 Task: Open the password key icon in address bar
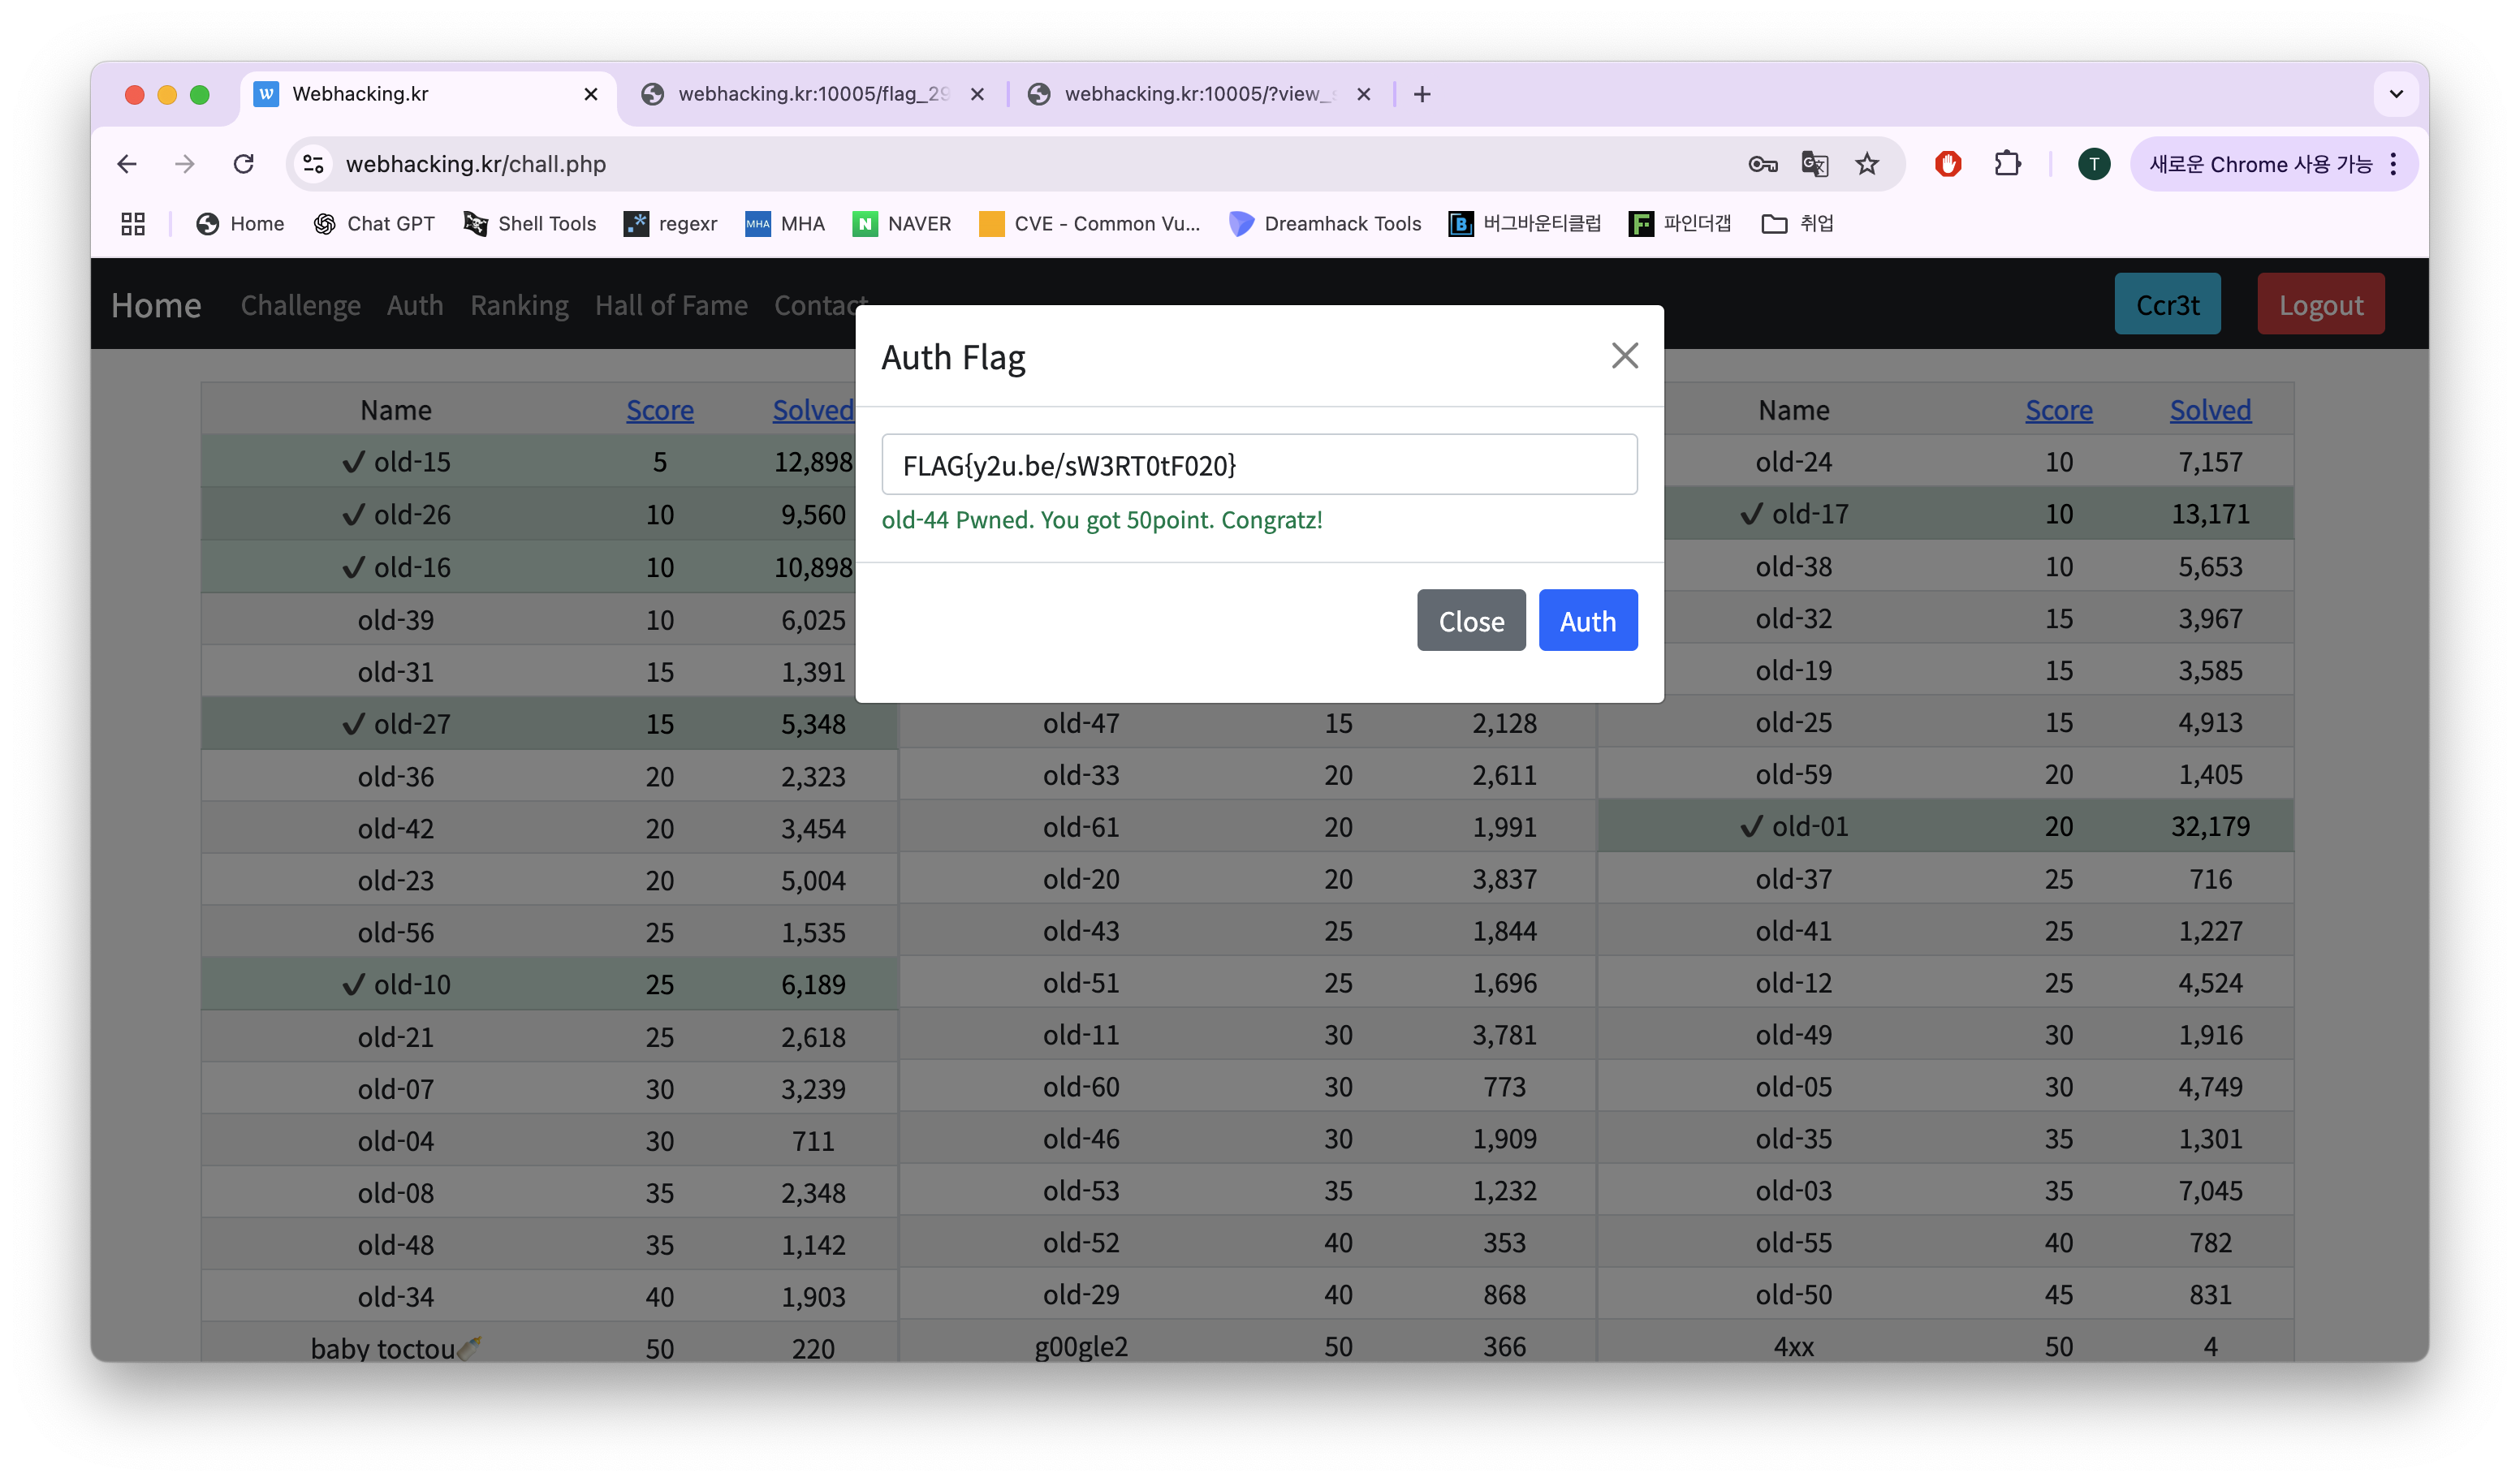(1762, 164)
